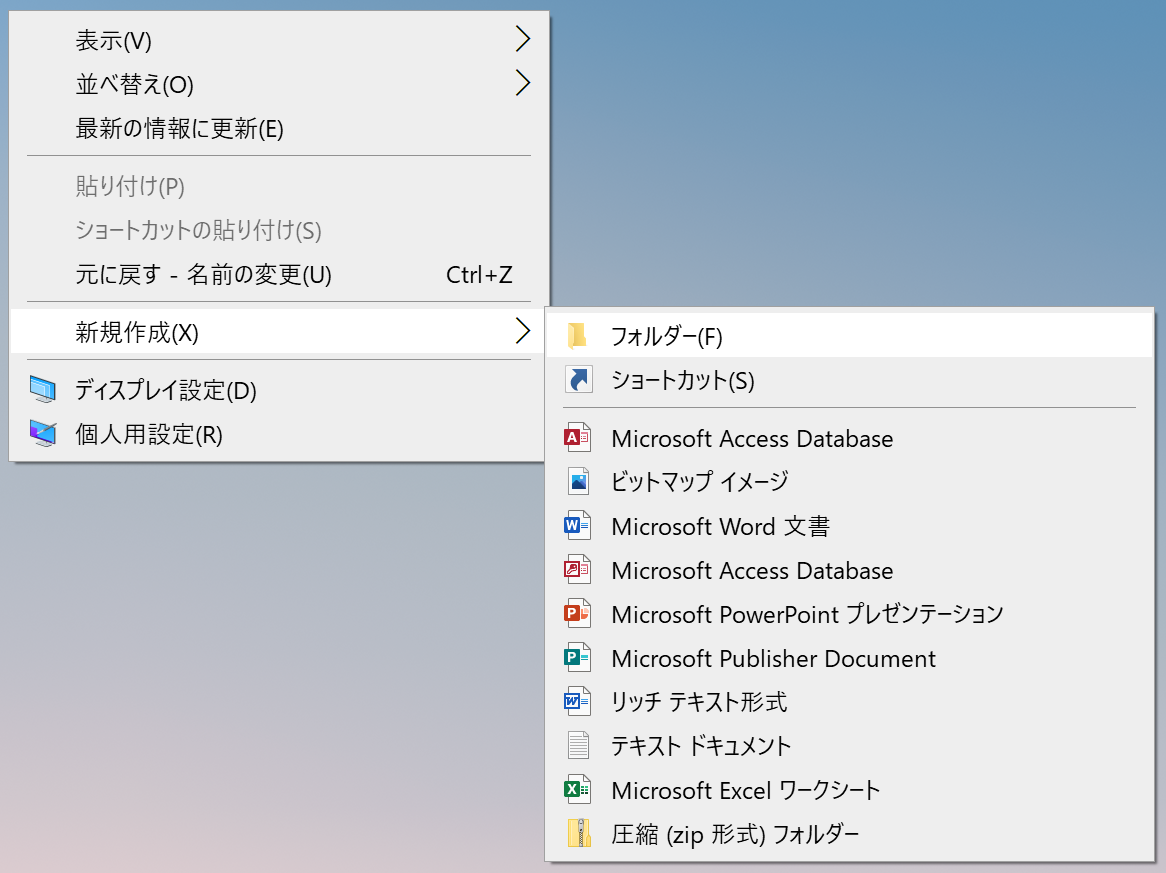1166x873 pixels.
Task: Create a new ショートカット(S)
Action: click(849, 380)
